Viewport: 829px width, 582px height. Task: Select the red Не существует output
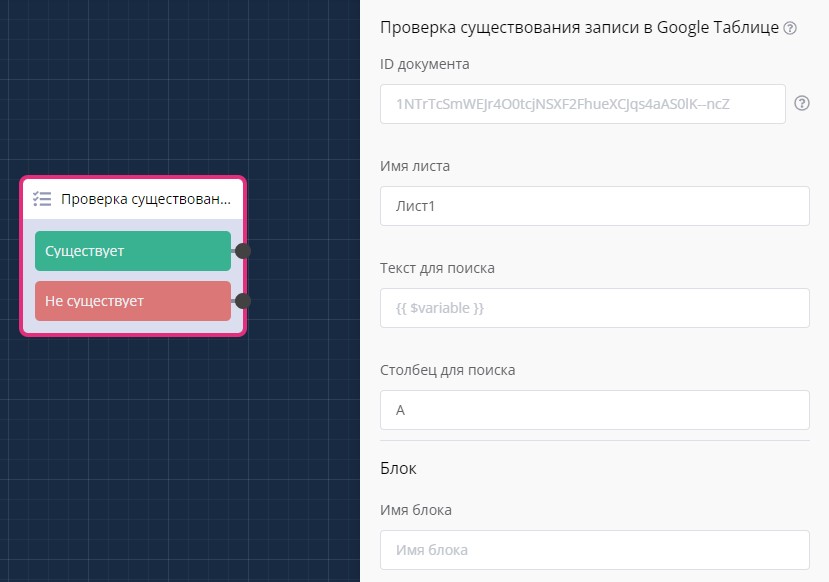click(x=132, y=301)
